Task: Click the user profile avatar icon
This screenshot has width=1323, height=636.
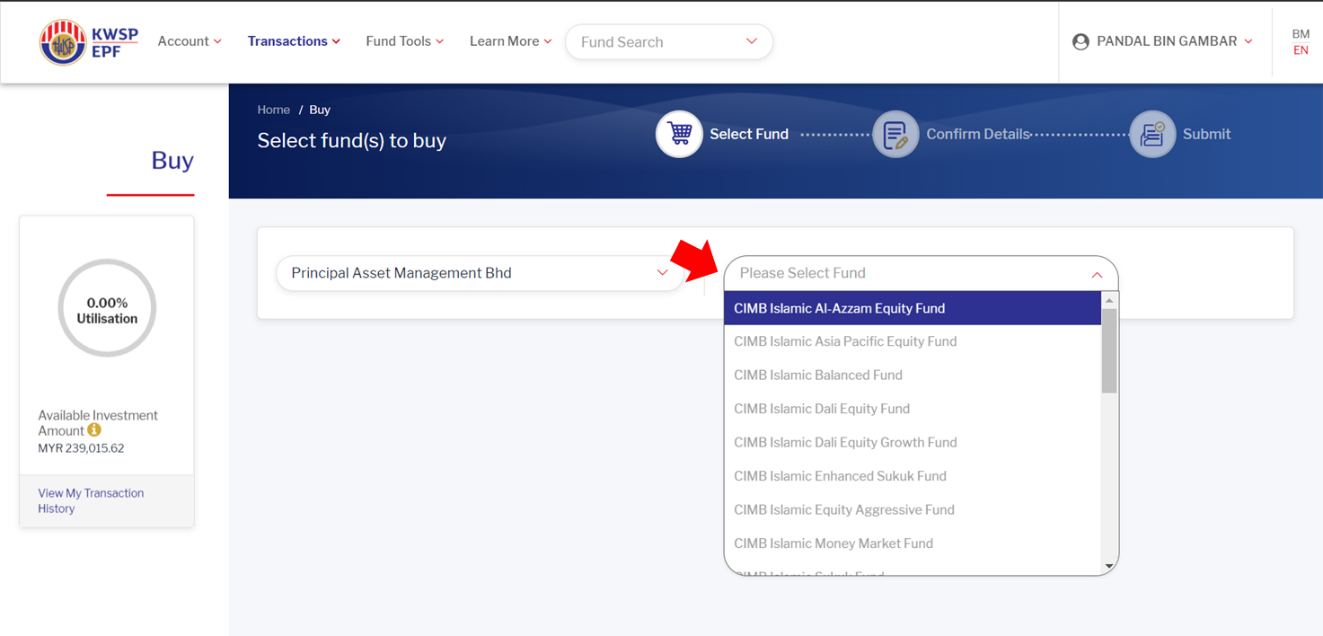Action: (1080, 42)
